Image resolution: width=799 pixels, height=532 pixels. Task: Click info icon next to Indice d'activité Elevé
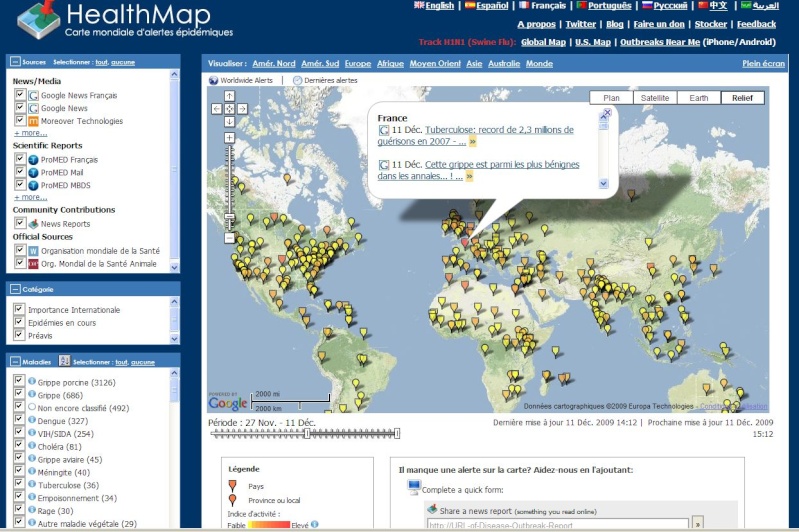(x=314, y=524)
